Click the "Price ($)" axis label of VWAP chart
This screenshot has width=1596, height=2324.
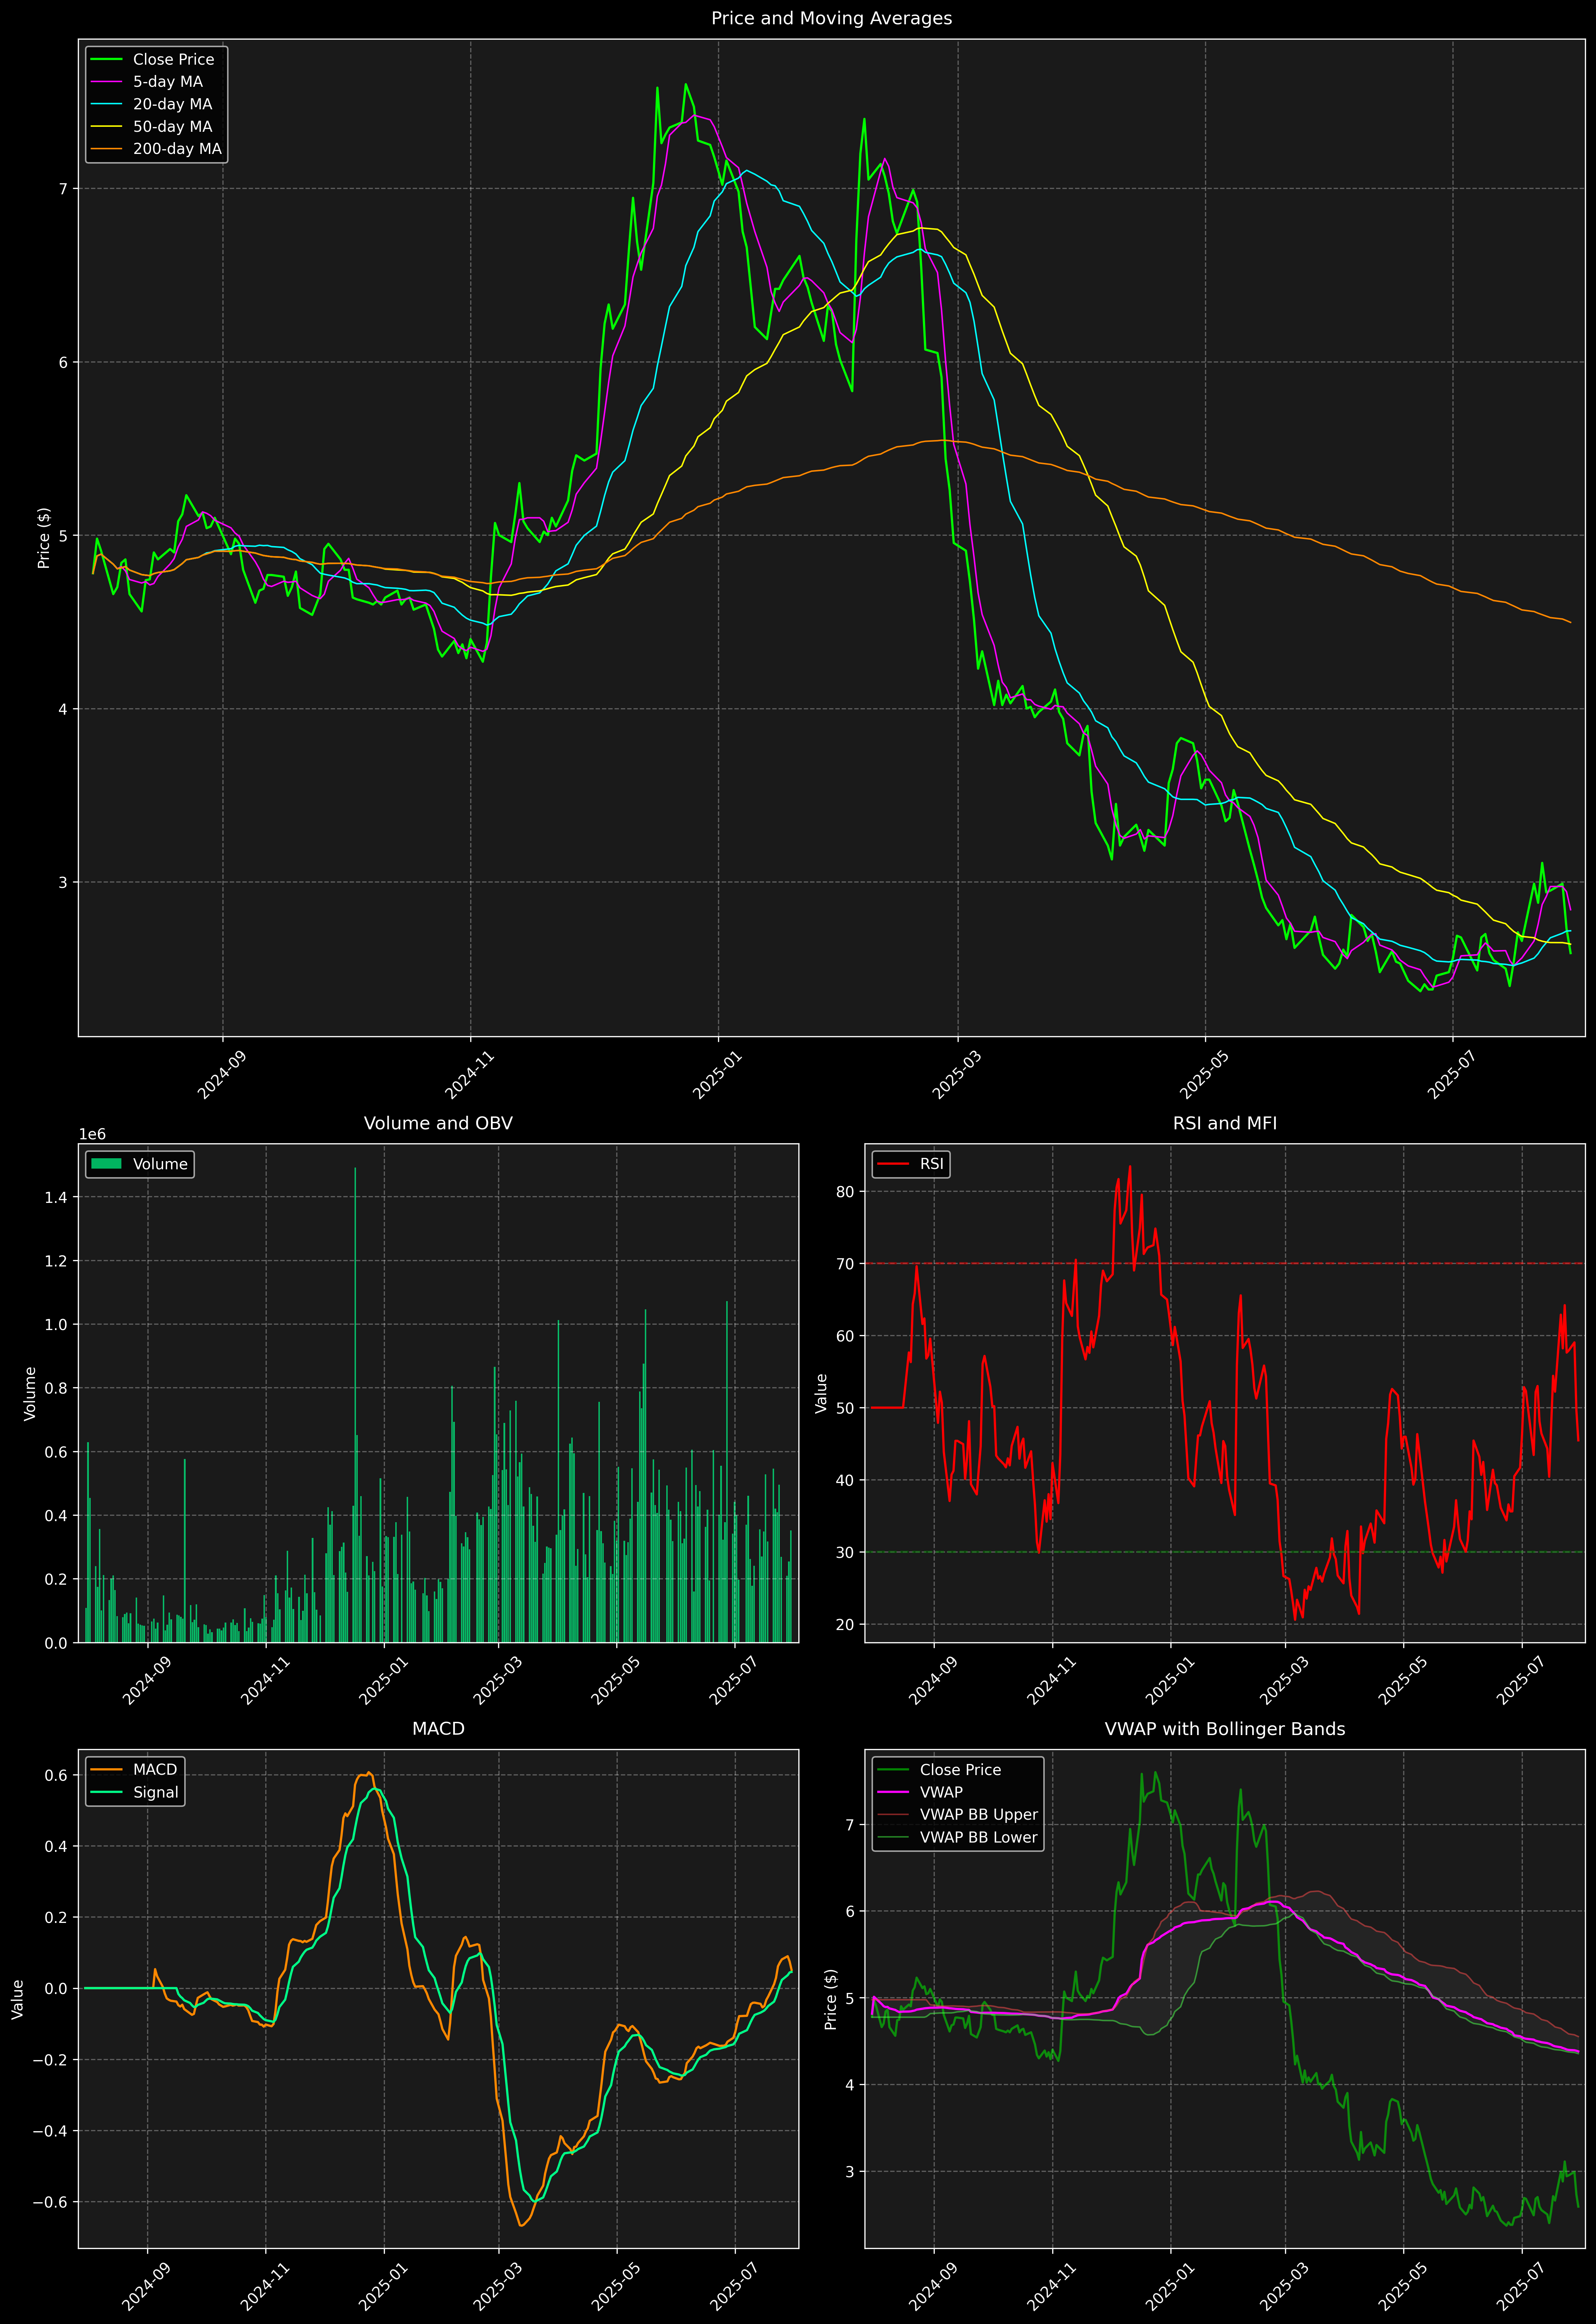tap(830, 1999)
